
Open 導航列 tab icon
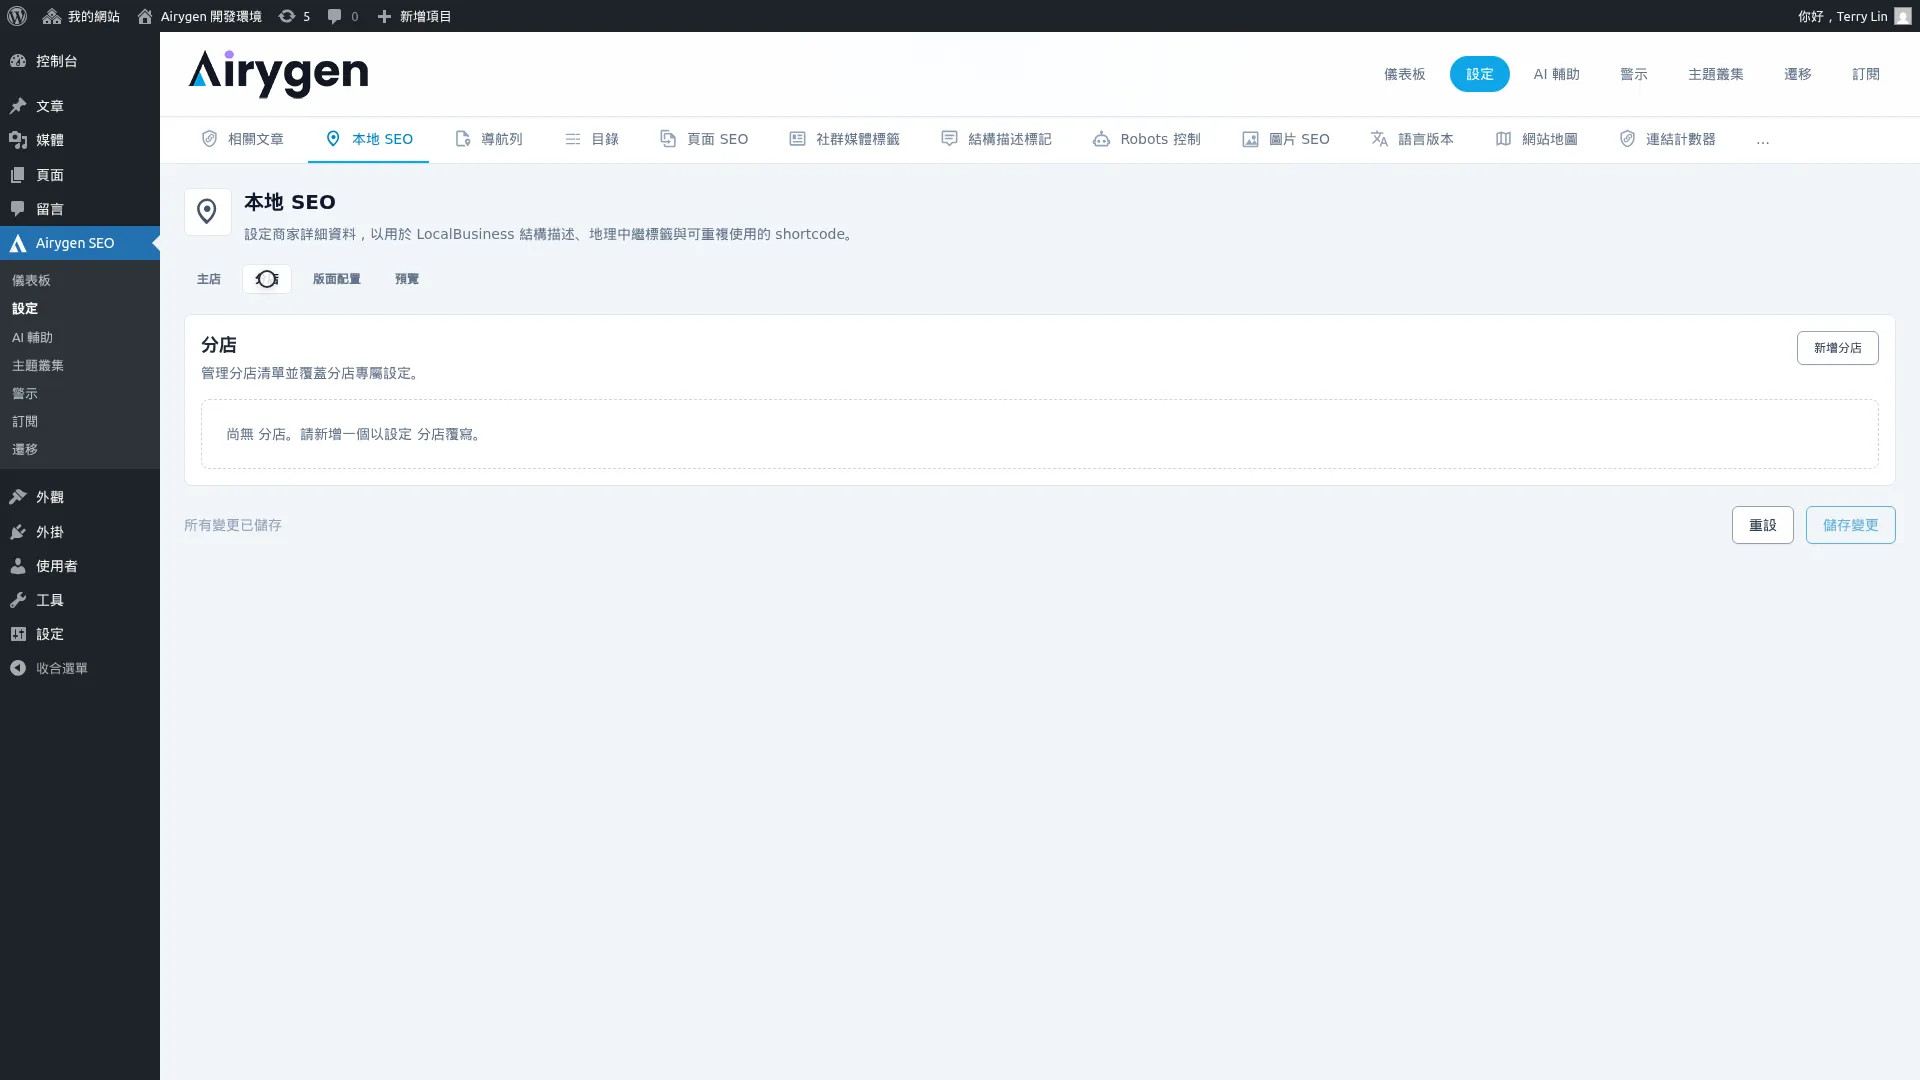click(462, 139)
